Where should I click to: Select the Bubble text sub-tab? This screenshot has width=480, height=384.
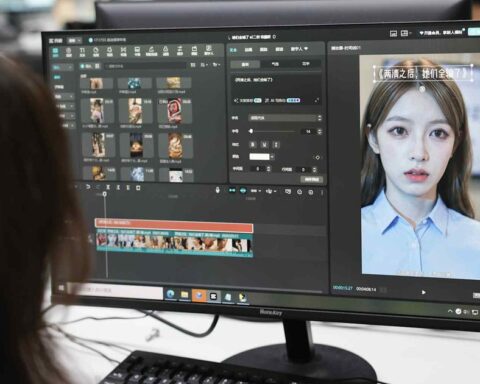click(275, 64)
